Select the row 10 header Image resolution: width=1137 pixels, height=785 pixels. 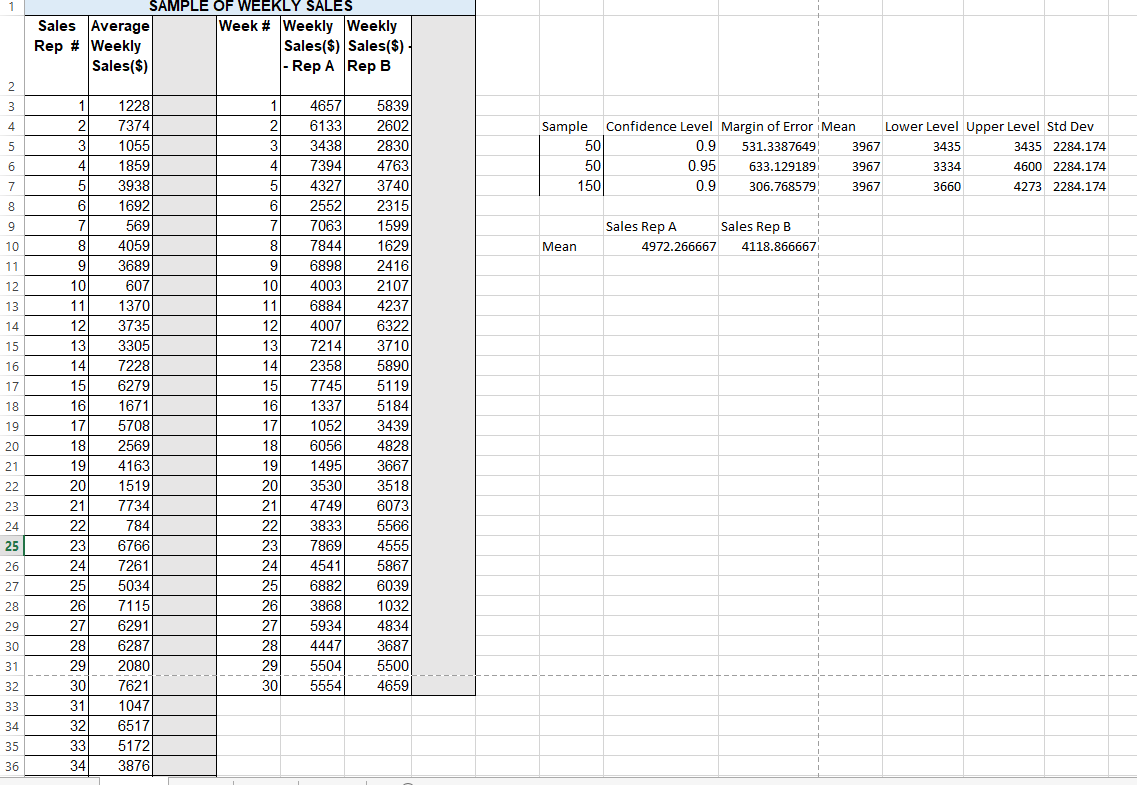click(x=12, y=246)
